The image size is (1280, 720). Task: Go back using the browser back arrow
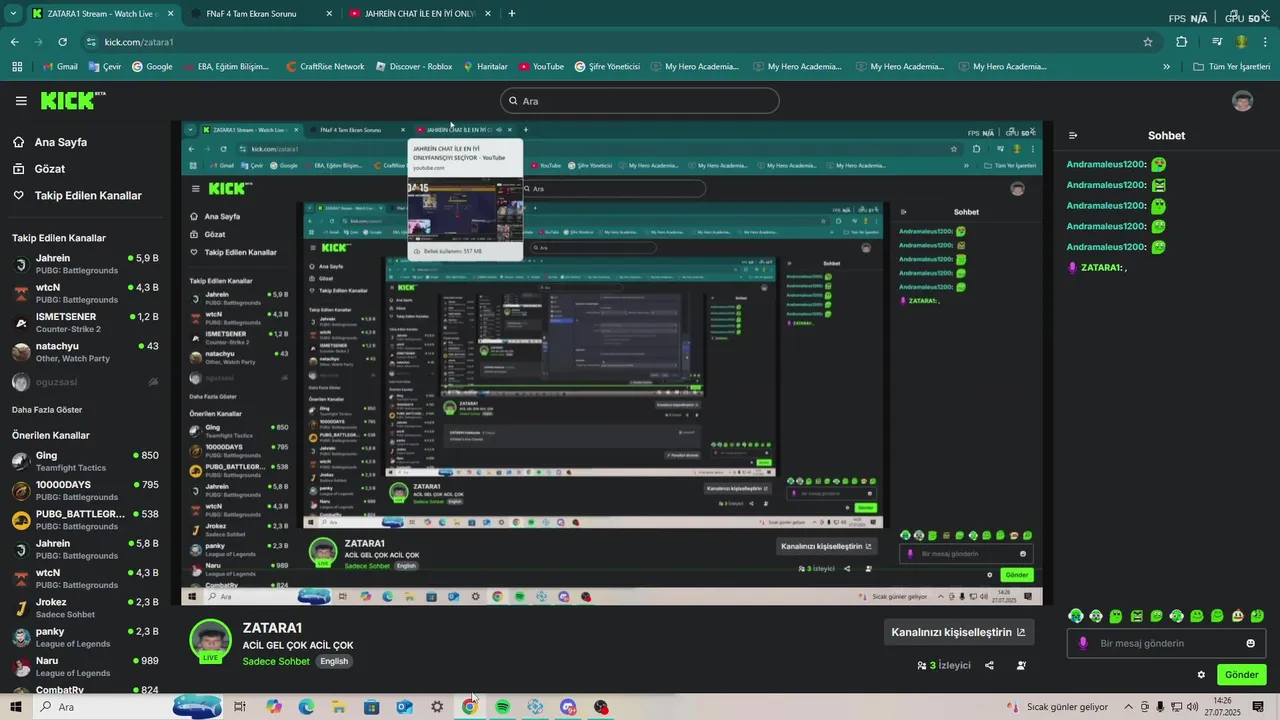point(15,42)
